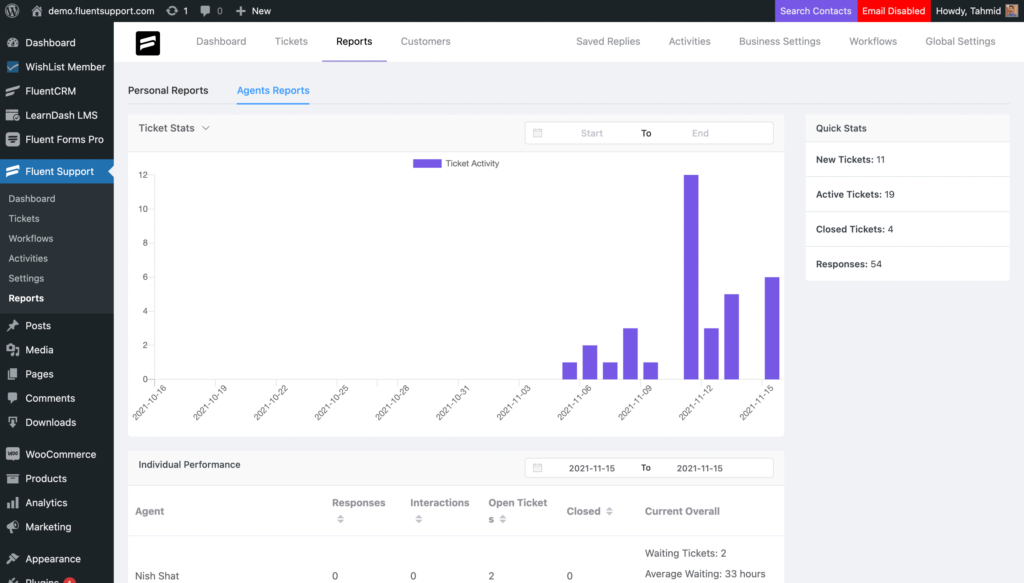The image size is (1024, 583).
Task: Click the Media sidebar icon
Action: (x=12, y=349)
